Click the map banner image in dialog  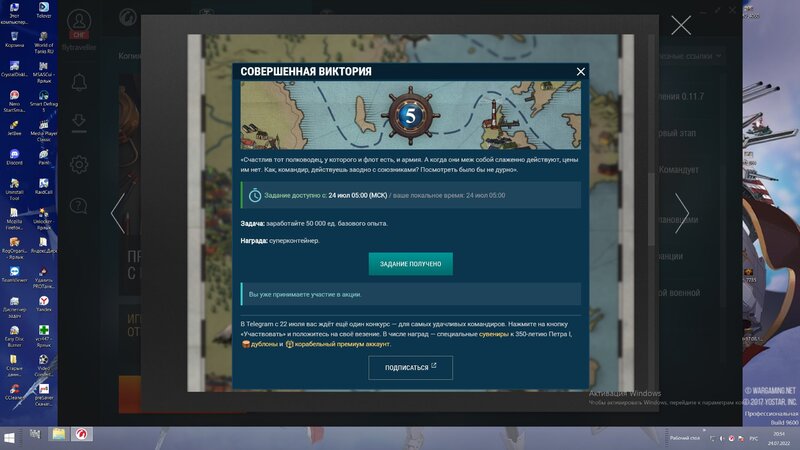(411, 115)
